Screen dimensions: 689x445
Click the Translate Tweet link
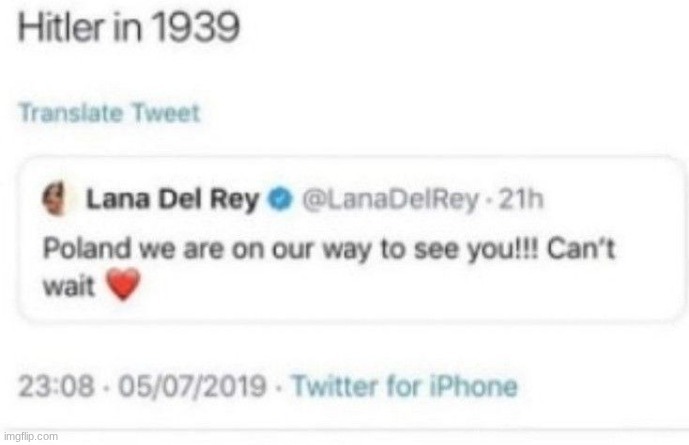click(109, 112)
